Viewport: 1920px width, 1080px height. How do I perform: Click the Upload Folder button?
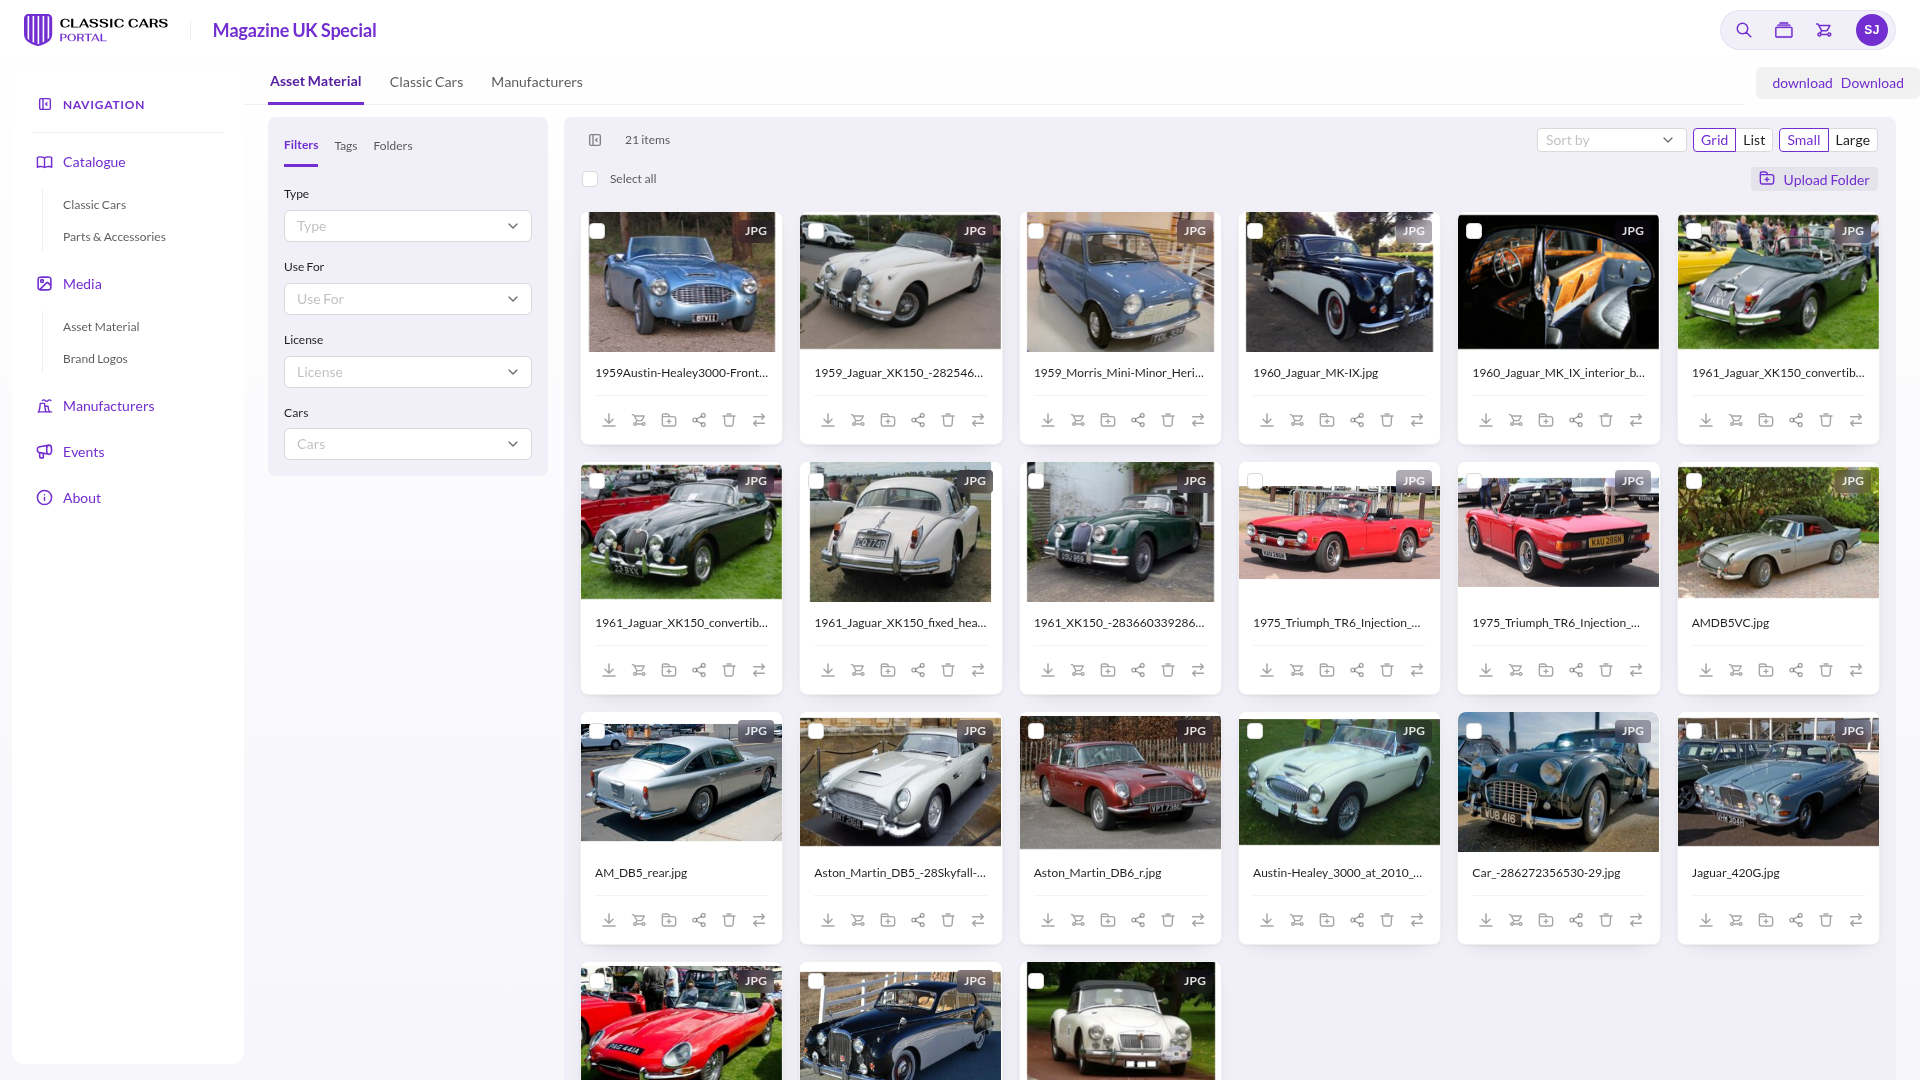[1814, 180]
